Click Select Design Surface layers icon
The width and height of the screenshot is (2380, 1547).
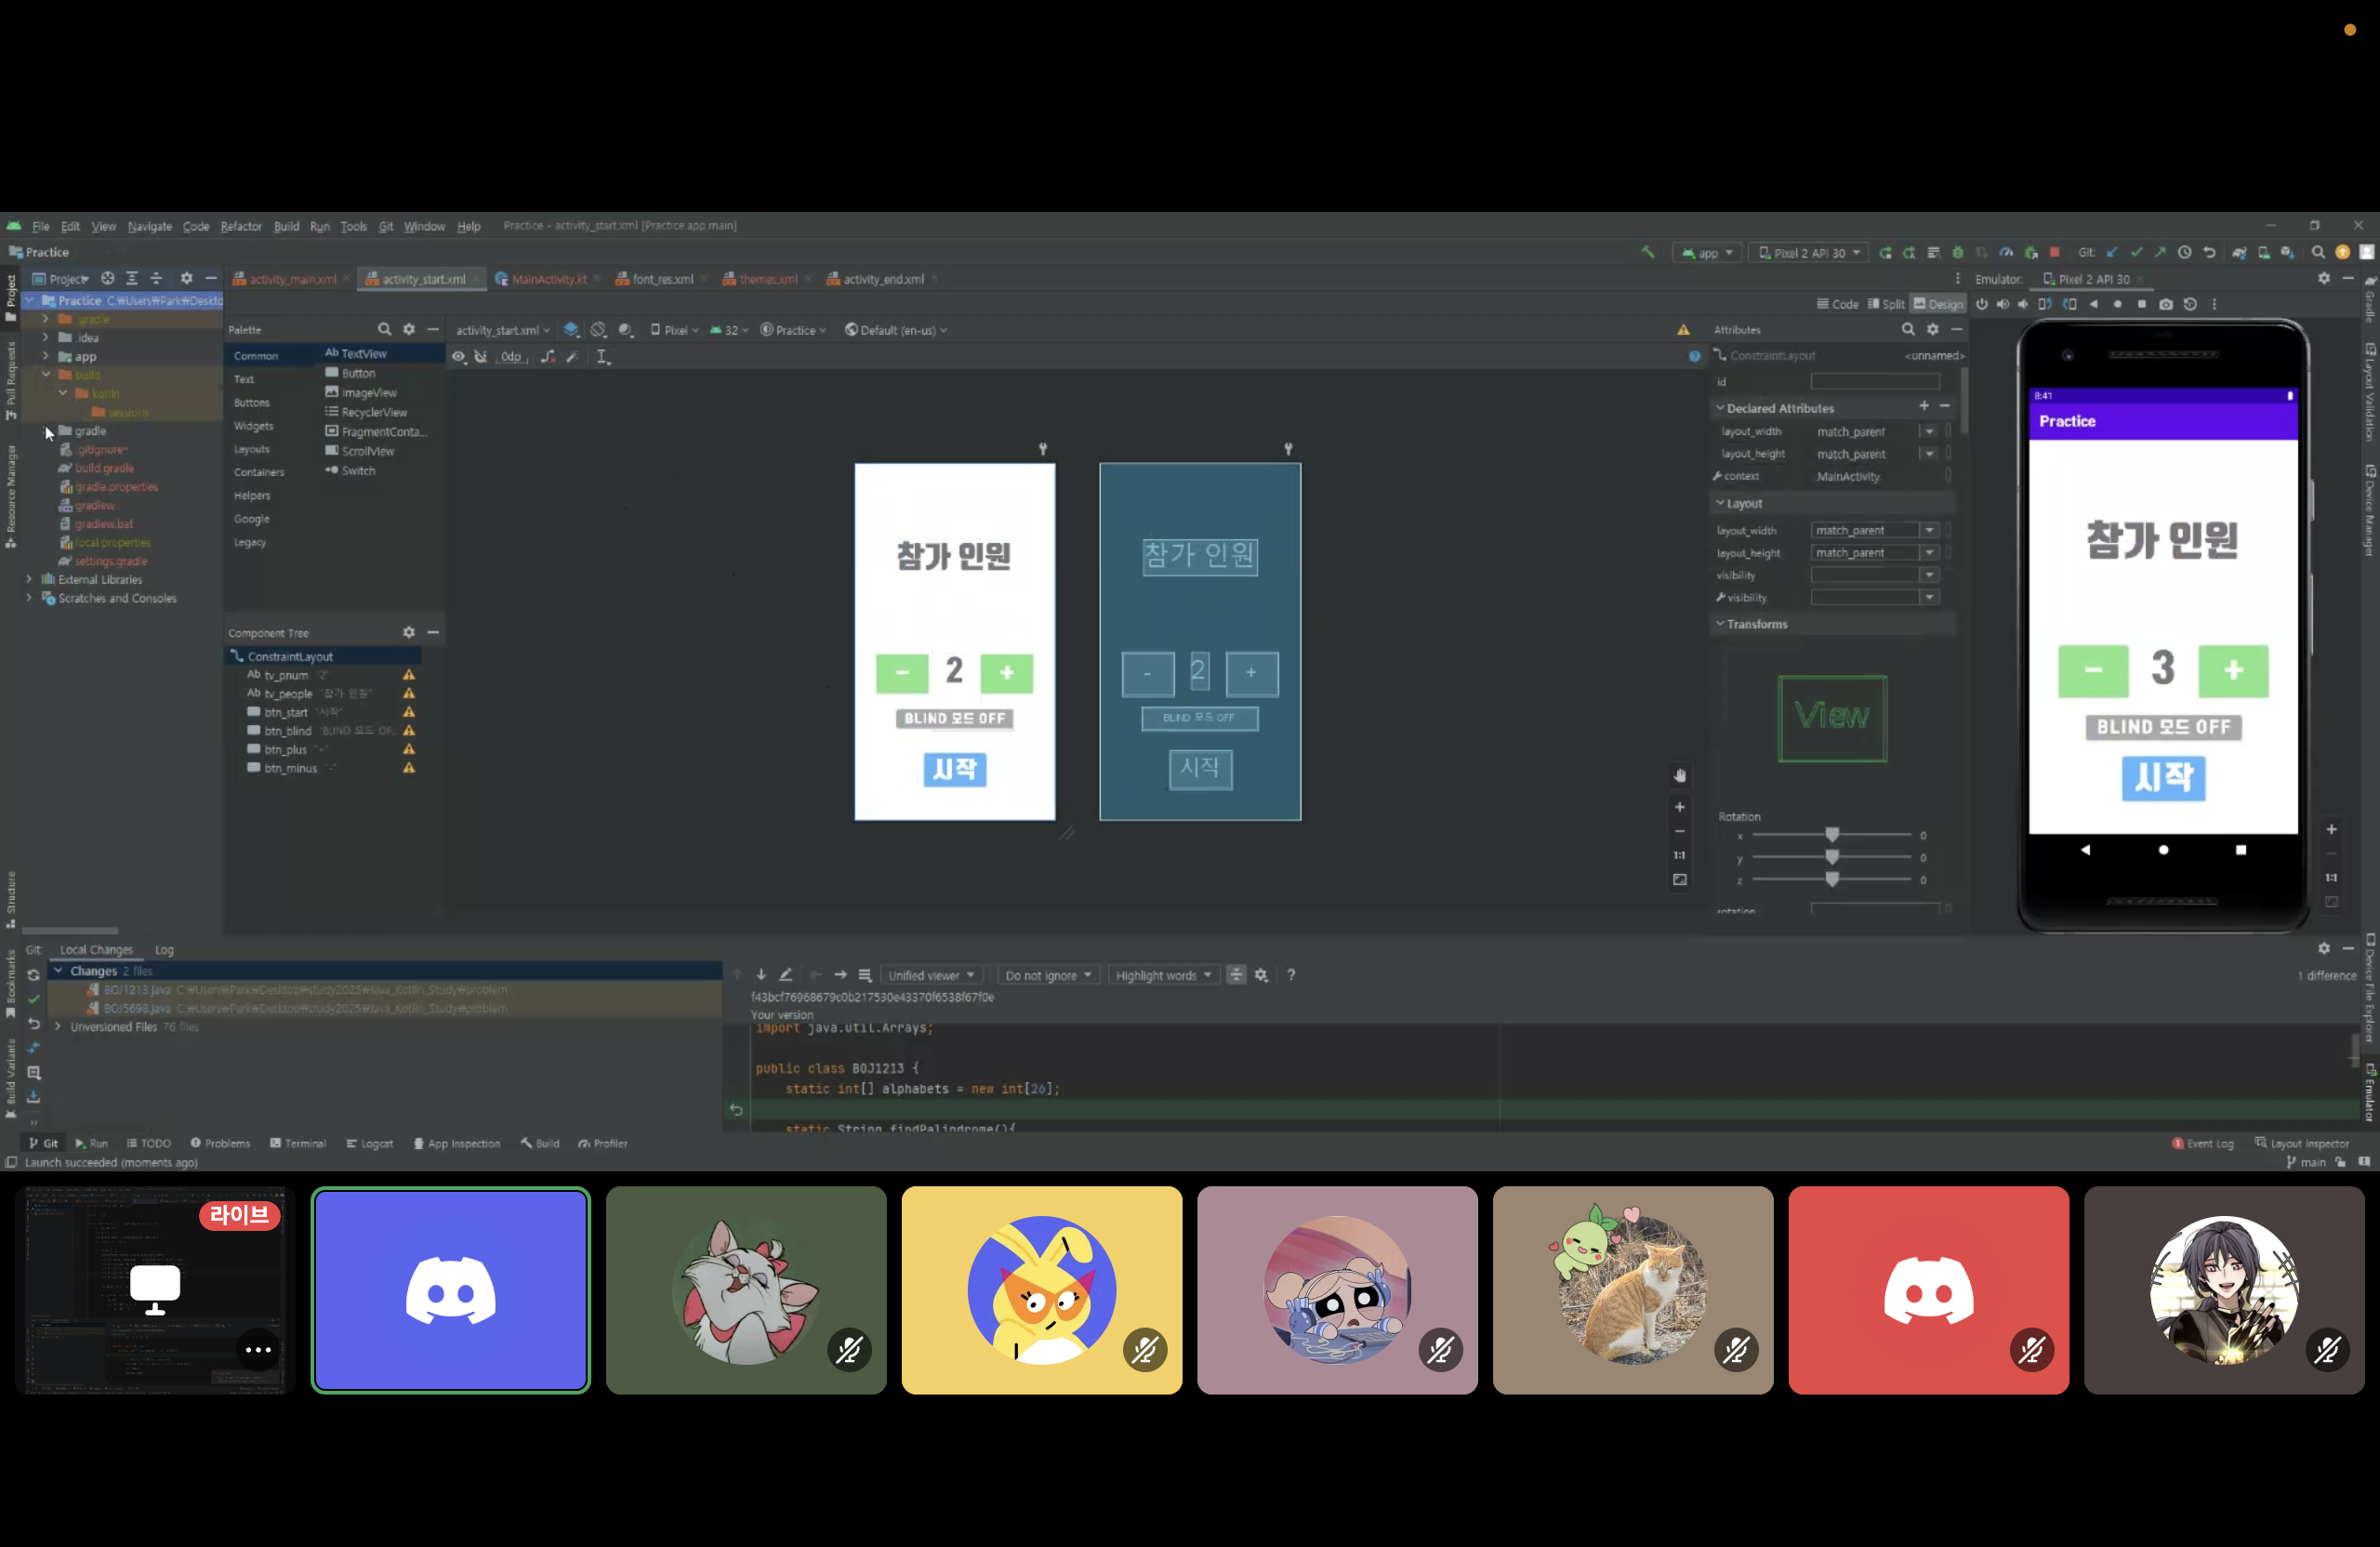pos(571,330)
